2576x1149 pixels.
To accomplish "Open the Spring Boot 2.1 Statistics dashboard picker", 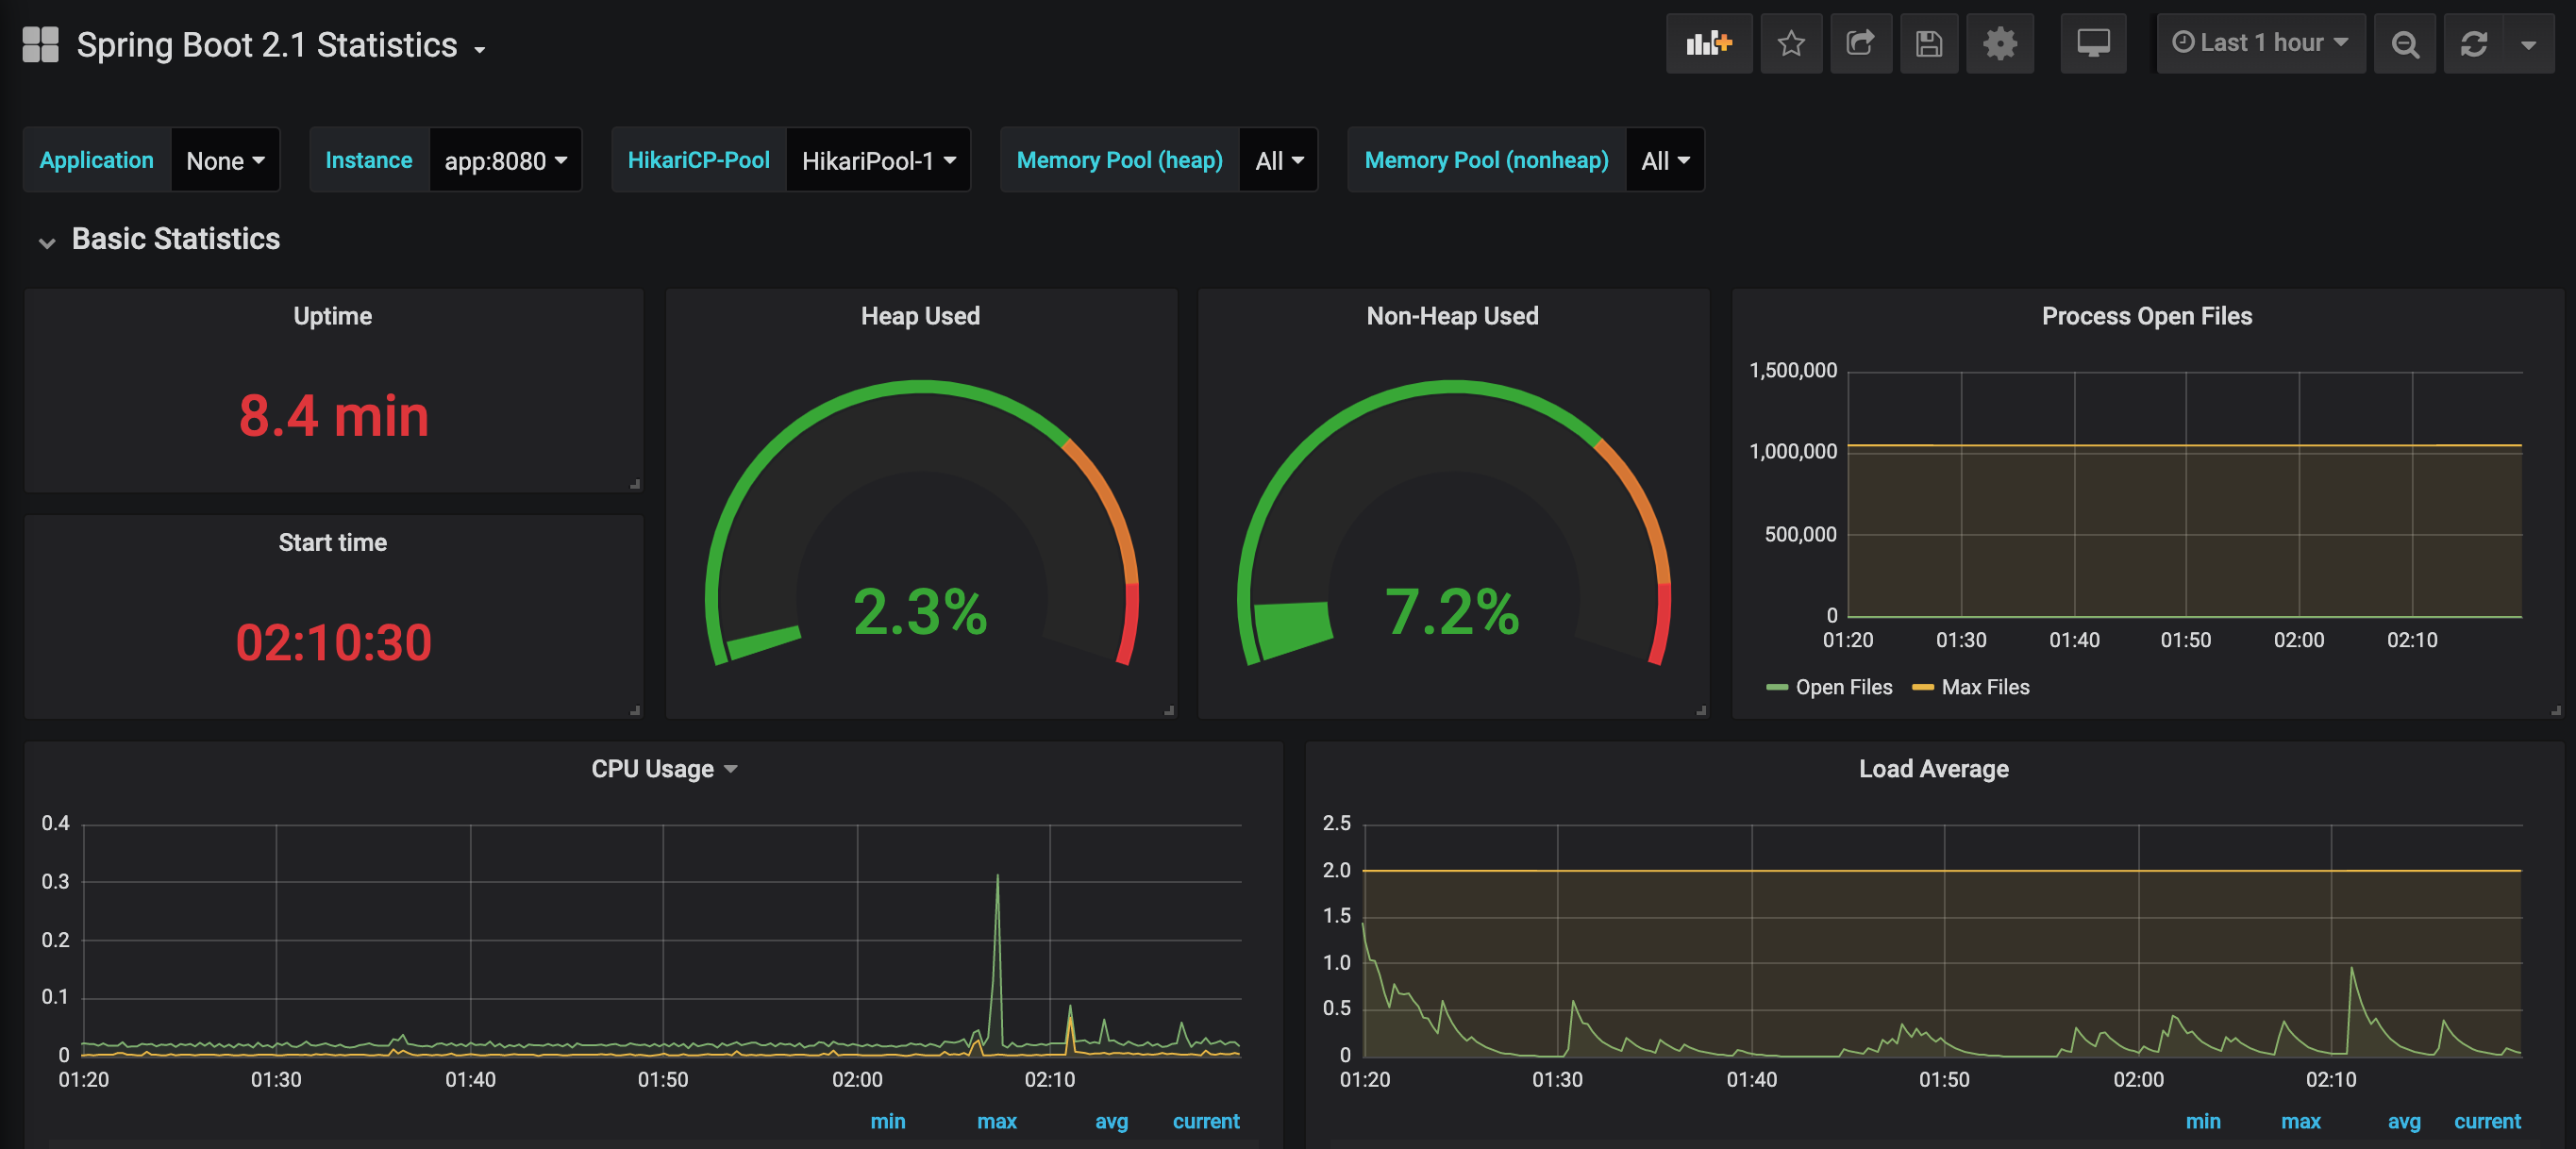I will [x=281, y=45].
